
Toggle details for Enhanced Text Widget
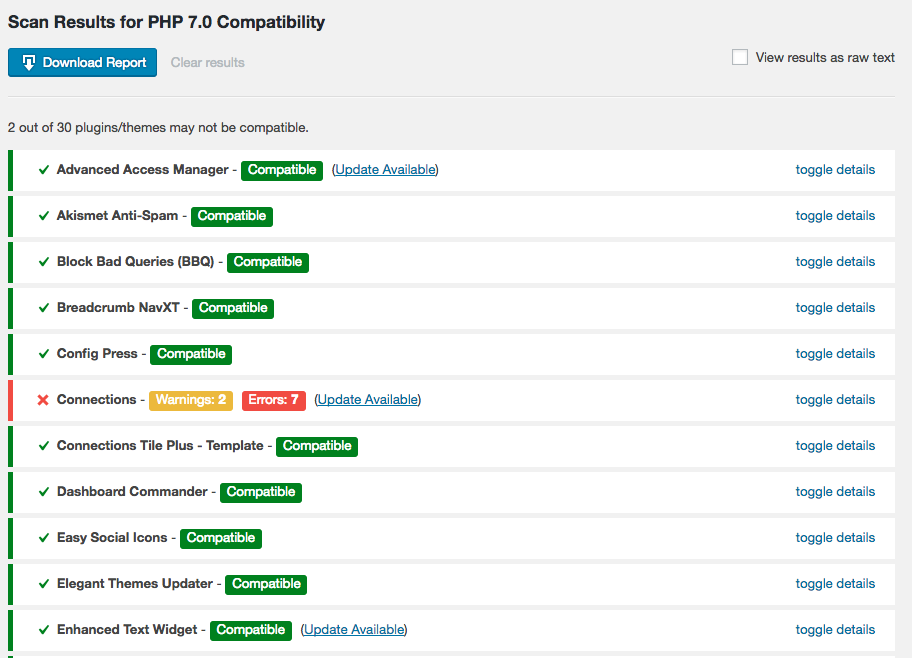coord(835,629)
